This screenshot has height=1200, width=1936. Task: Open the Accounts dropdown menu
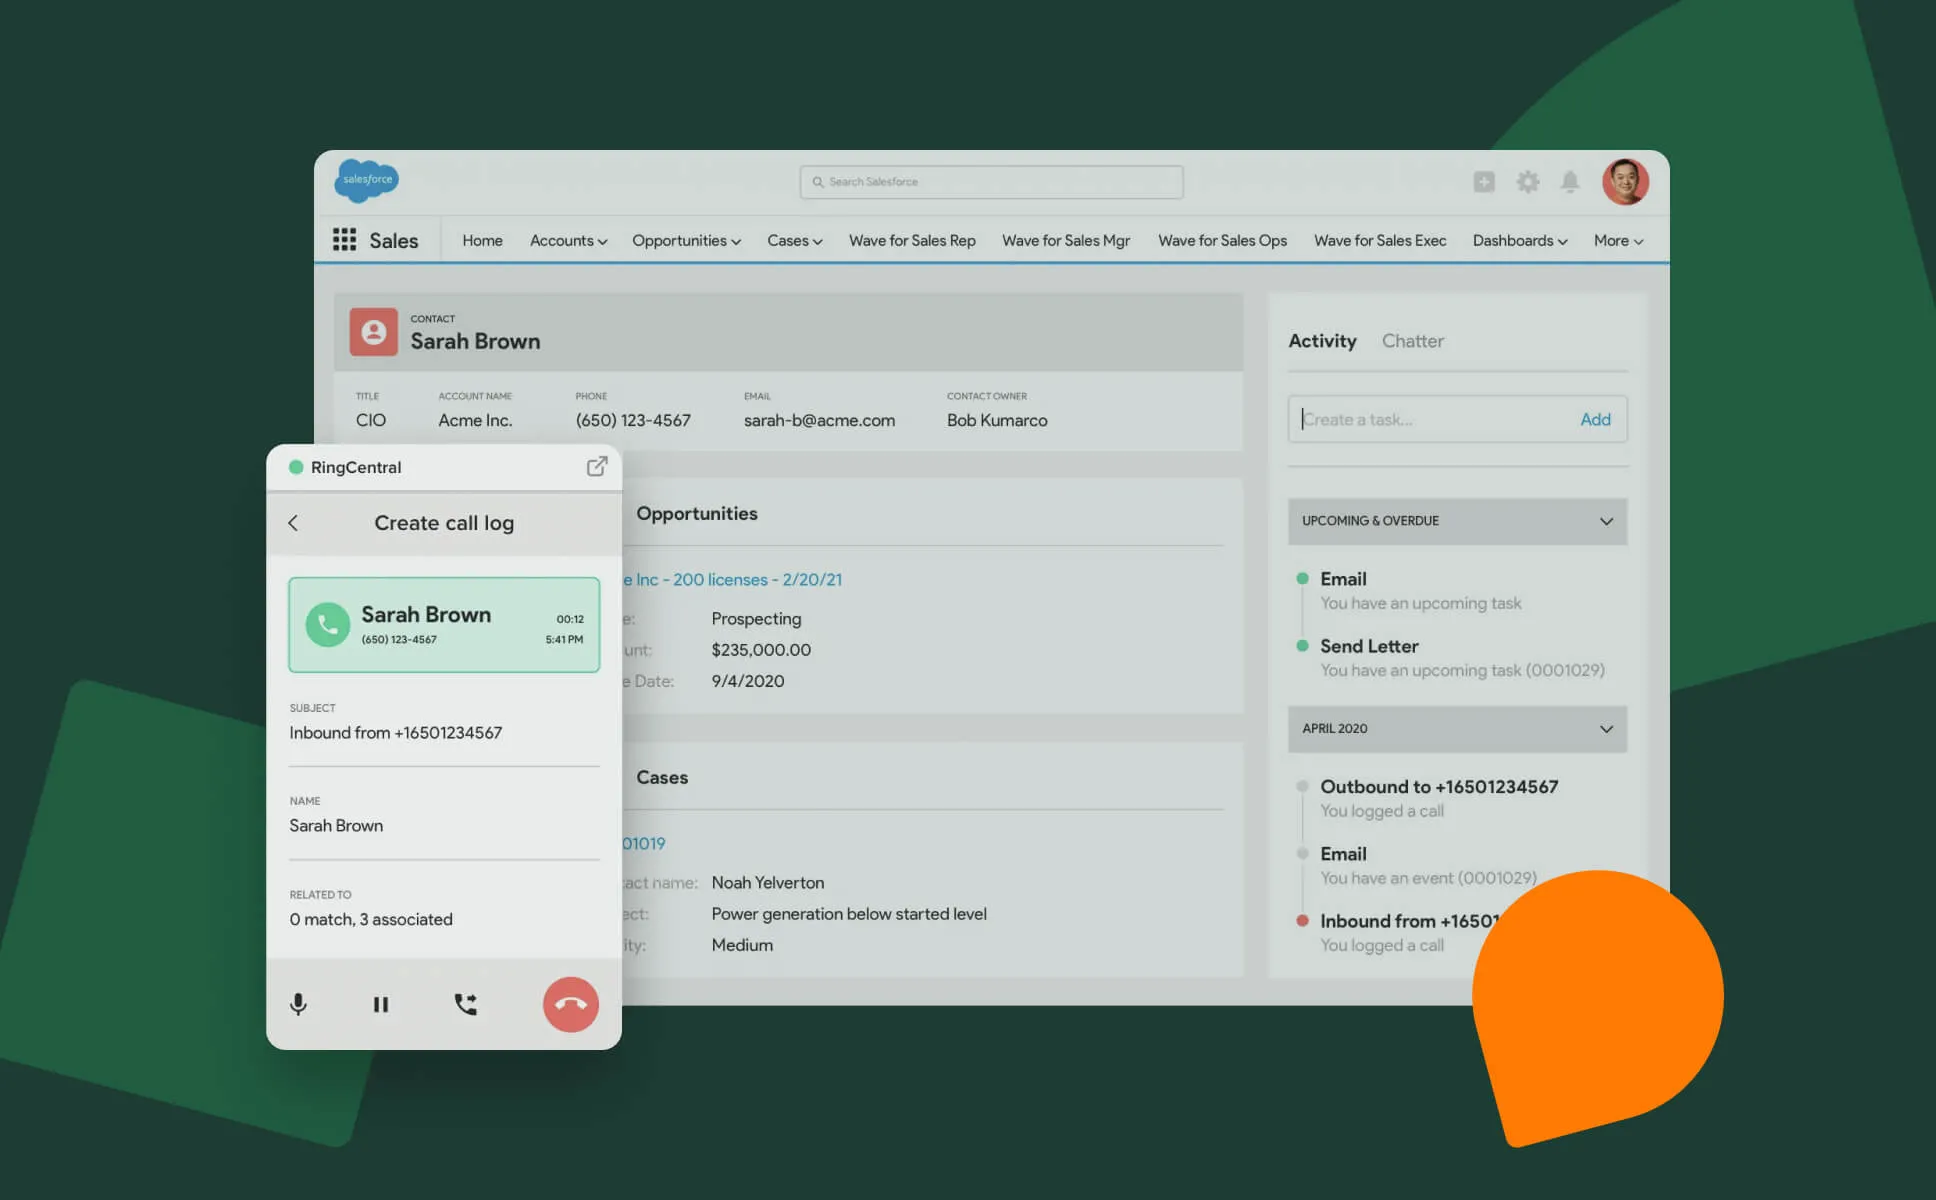click(x=568, y=241)
